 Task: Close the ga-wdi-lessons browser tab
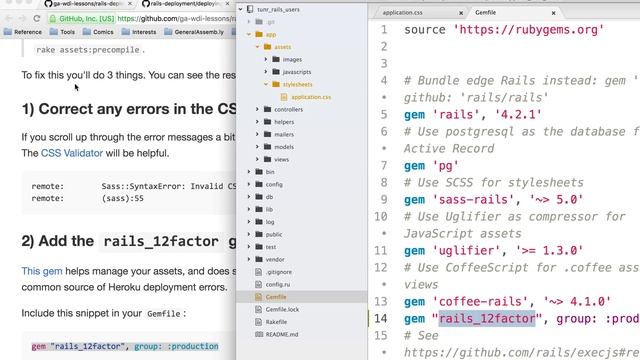point(130,4)
